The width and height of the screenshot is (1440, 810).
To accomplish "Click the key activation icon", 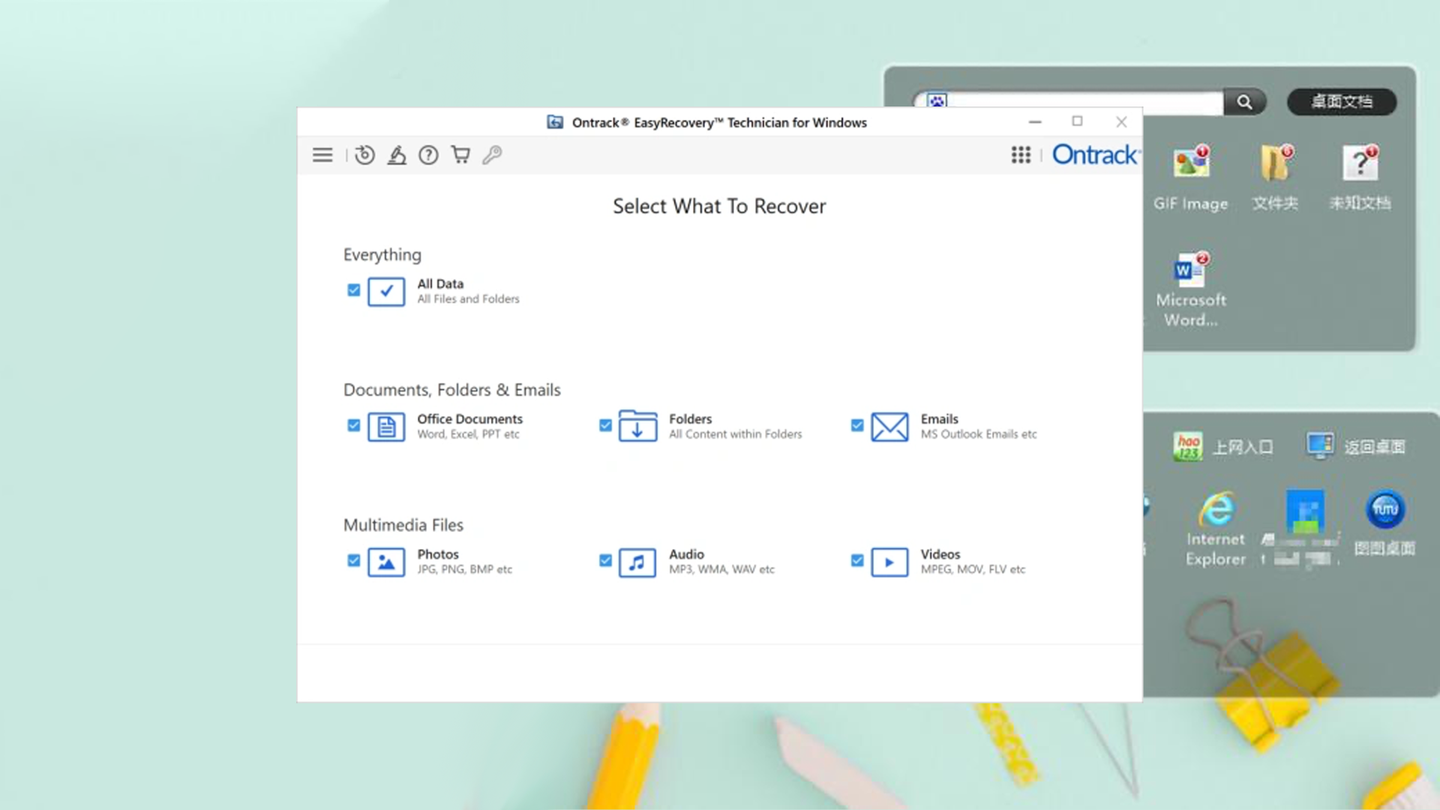I will [x=492, y=155].
